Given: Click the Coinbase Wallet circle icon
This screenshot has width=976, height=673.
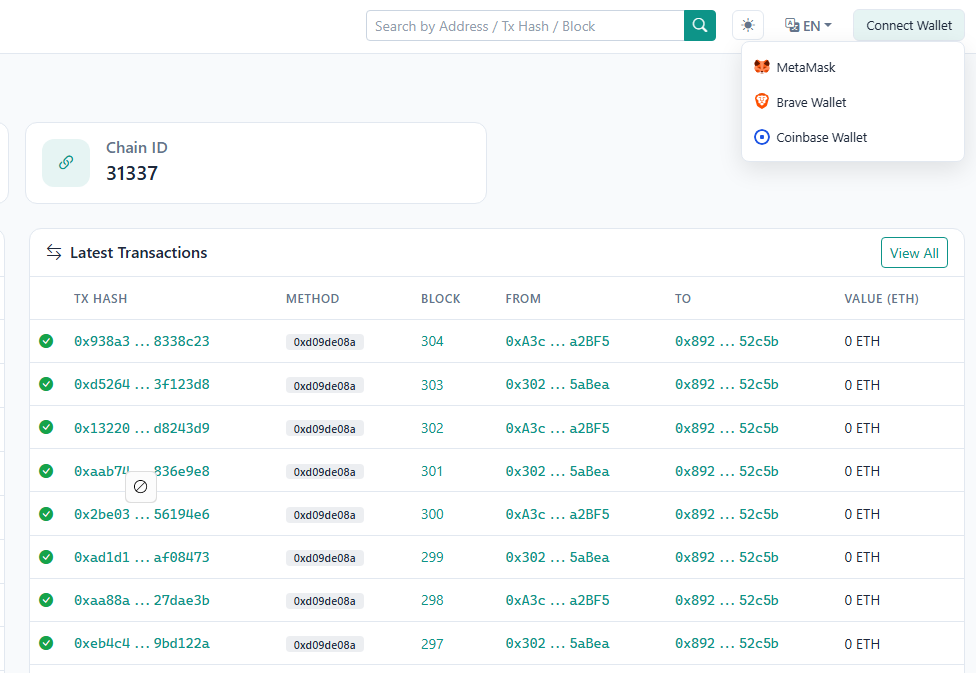Looking at the screenshot, I should pos(762,137).
